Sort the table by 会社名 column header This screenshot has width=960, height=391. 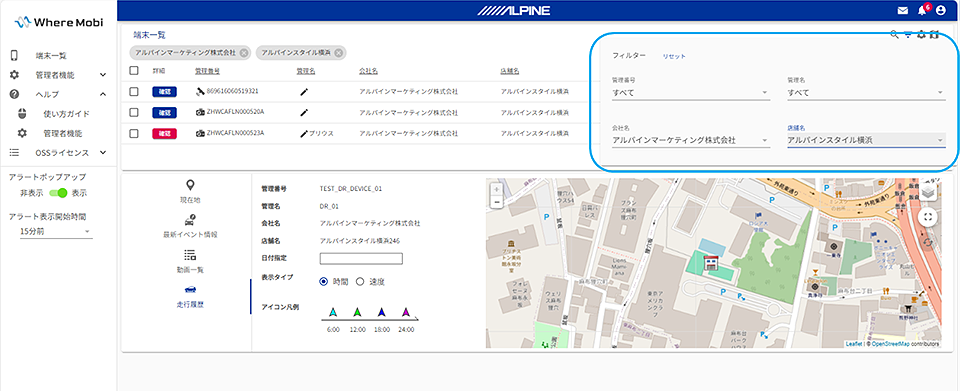(x=368, y=71)
